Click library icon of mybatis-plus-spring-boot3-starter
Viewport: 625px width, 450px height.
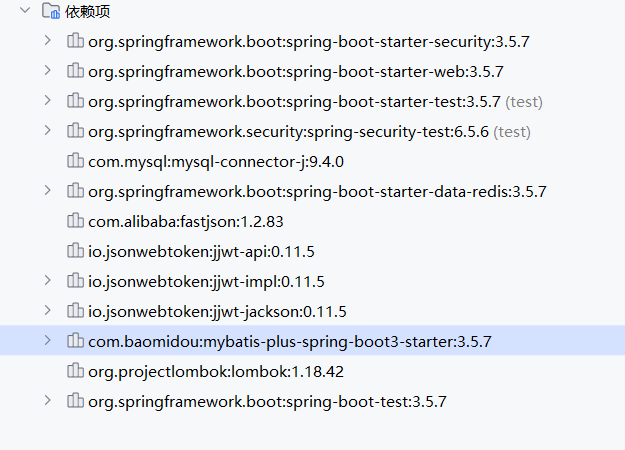(x=75, y=340)
